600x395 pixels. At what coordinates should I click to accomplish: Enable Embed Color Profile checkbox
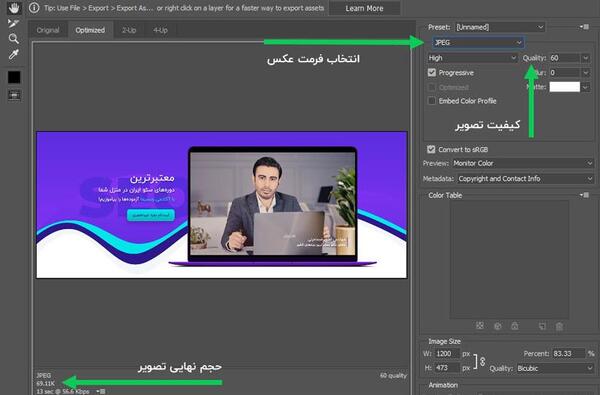click(432, 101)
